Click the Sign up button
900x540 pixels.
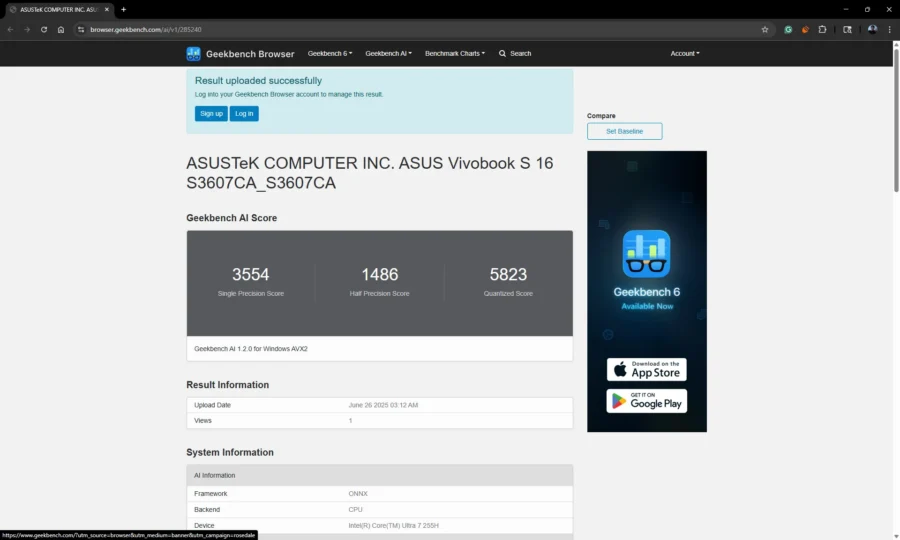click(x=211, y=114)
